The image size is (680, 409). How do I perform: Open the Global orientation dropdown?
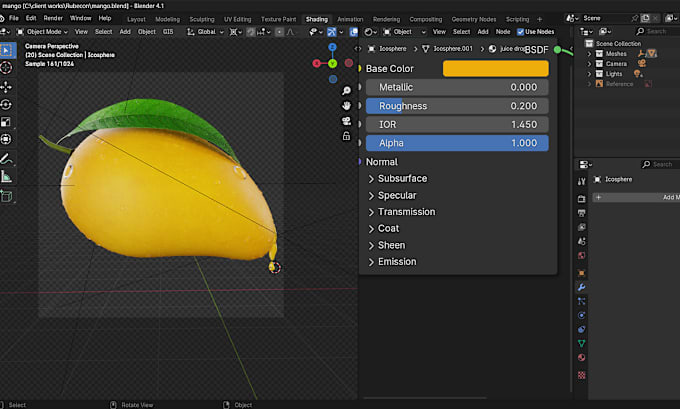click(206, 32)
